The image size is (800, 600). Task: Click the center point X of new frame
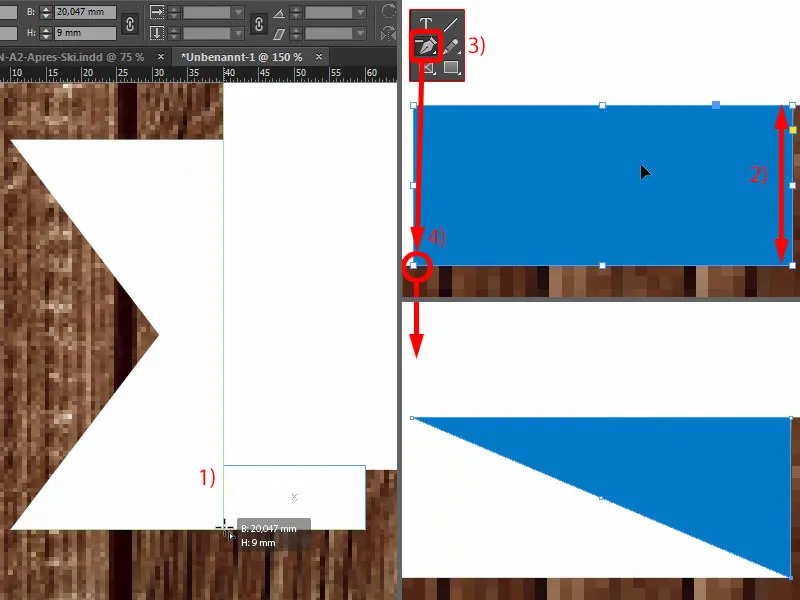tap(294, 496)
